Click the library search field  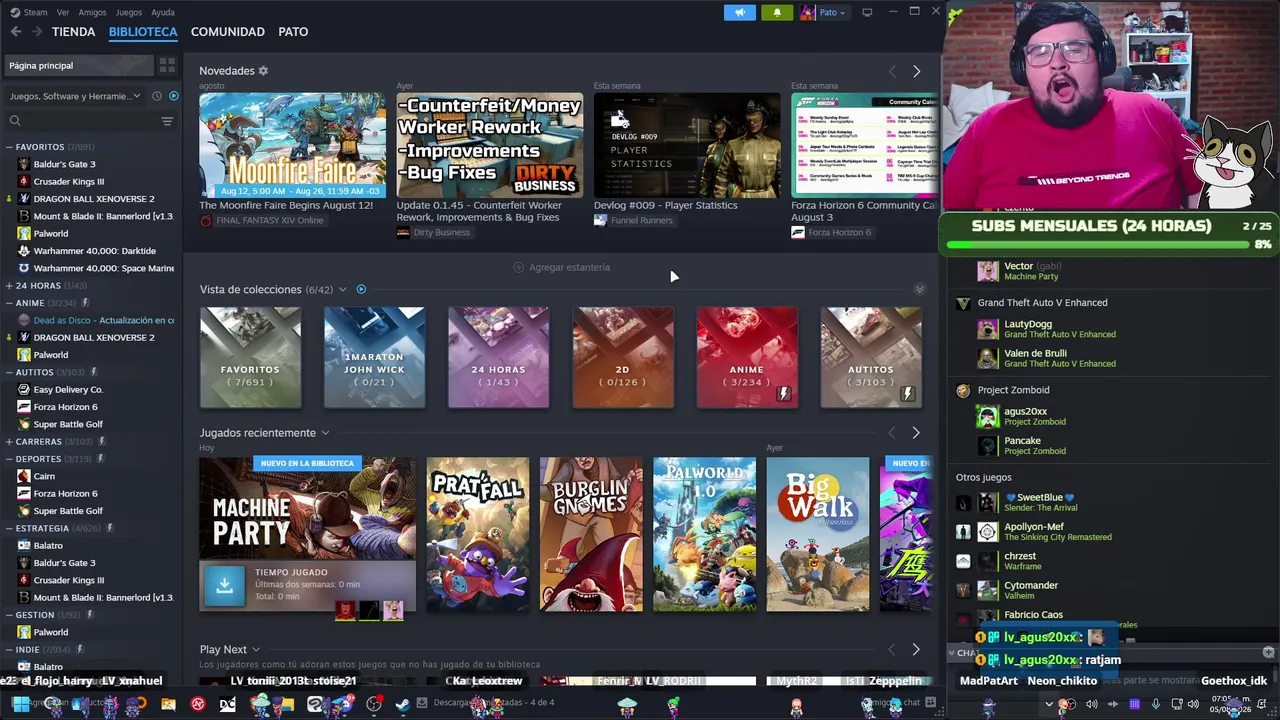pyautogui.click(x=90, y=121)
